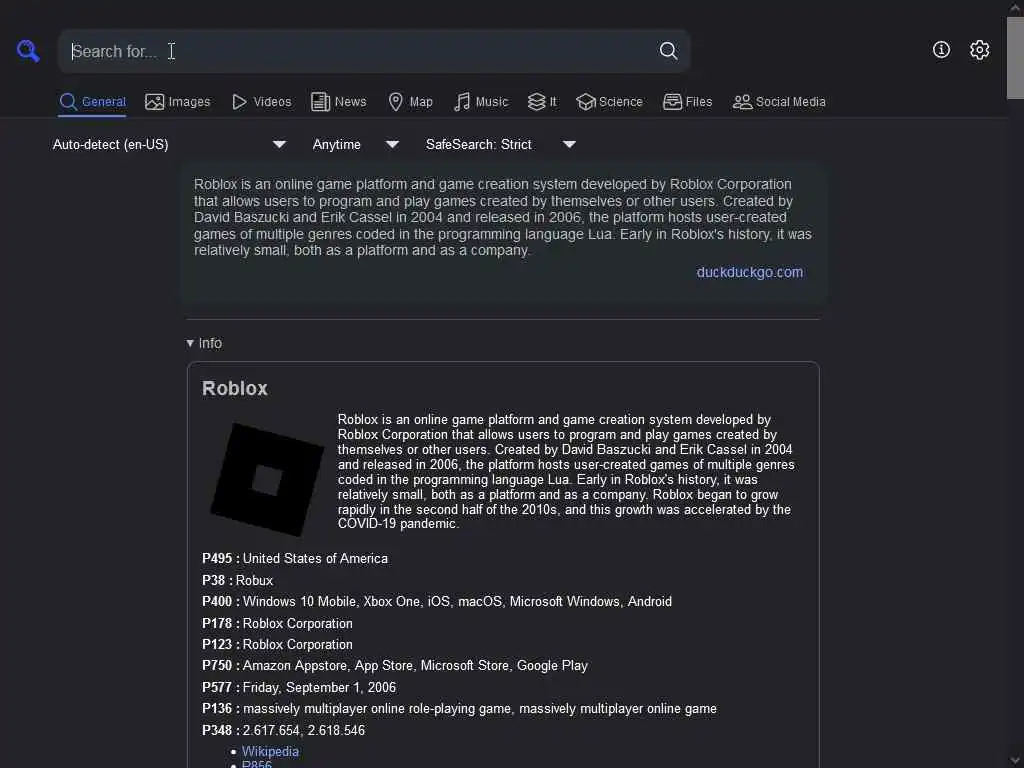Switch to the Science tab label

coord(620,102)
